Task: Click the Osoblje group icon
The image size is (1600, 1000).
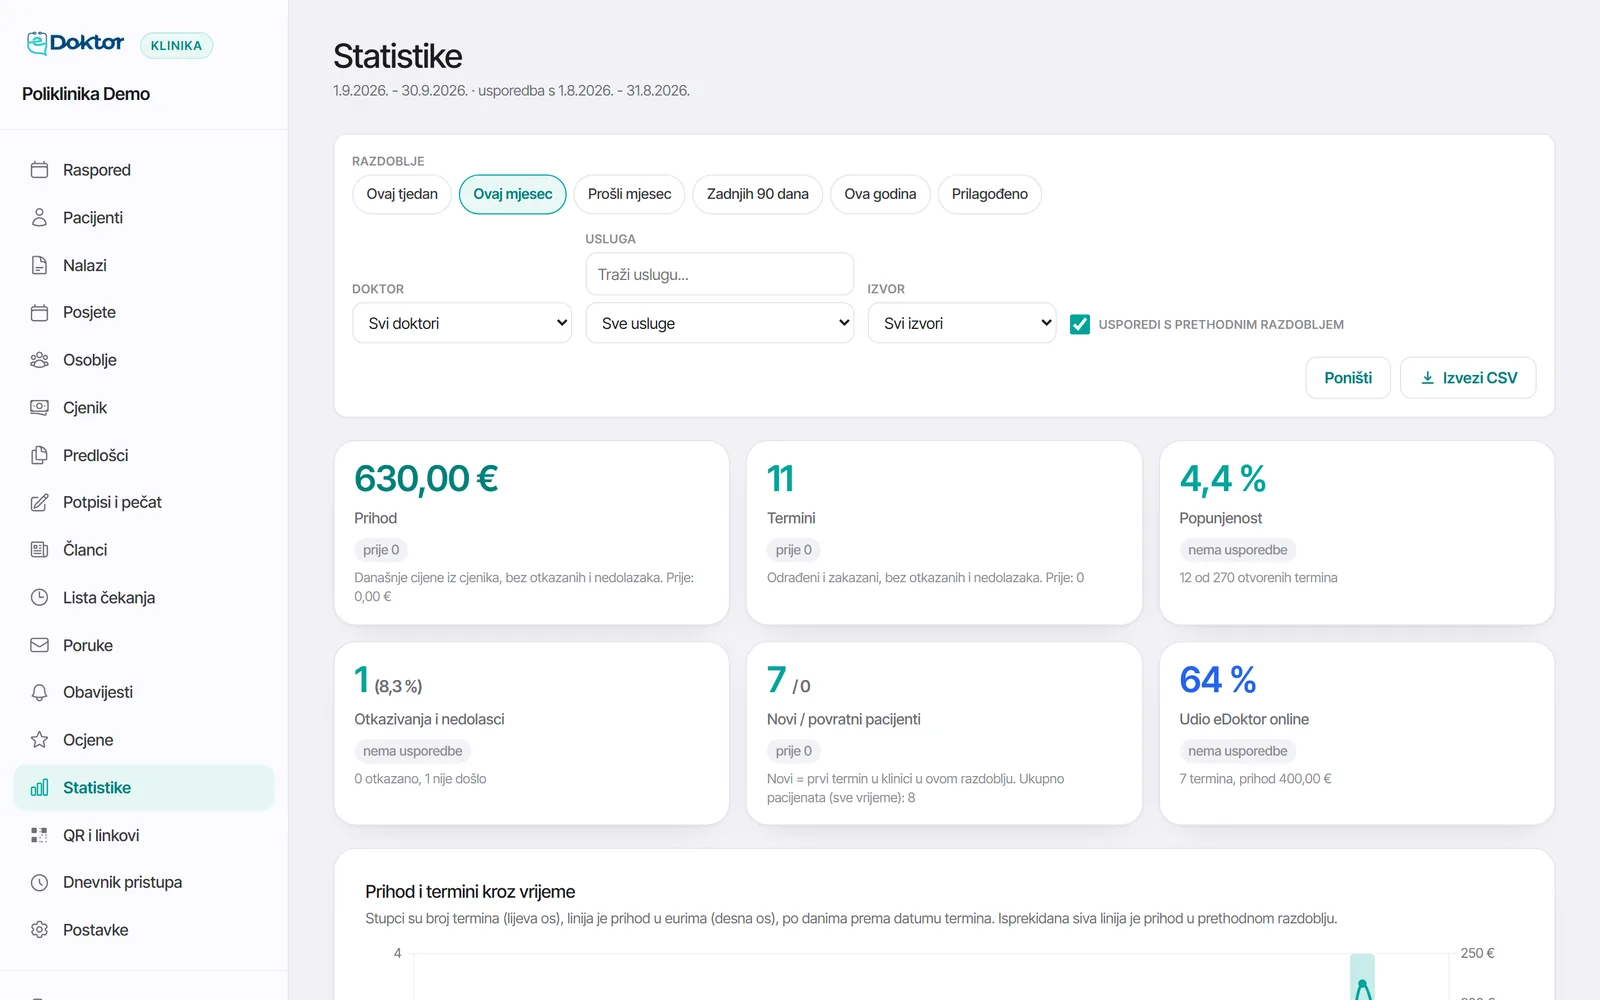Action: coord(39,360)
